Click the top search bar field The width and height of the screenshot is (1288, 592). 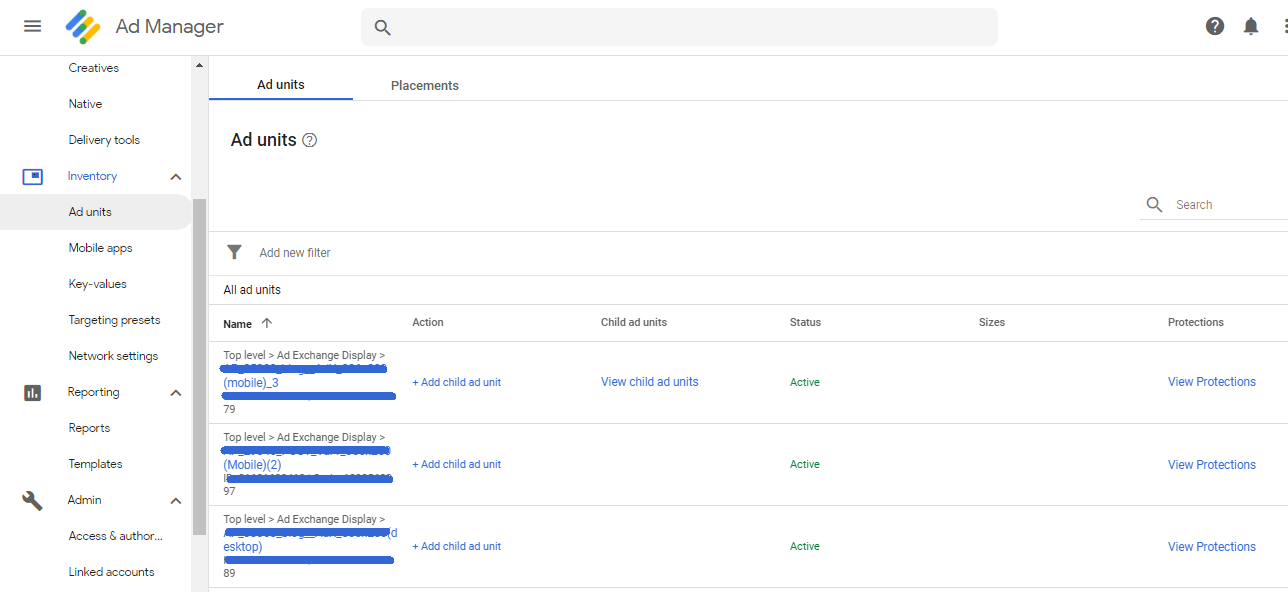coord(680,27)
